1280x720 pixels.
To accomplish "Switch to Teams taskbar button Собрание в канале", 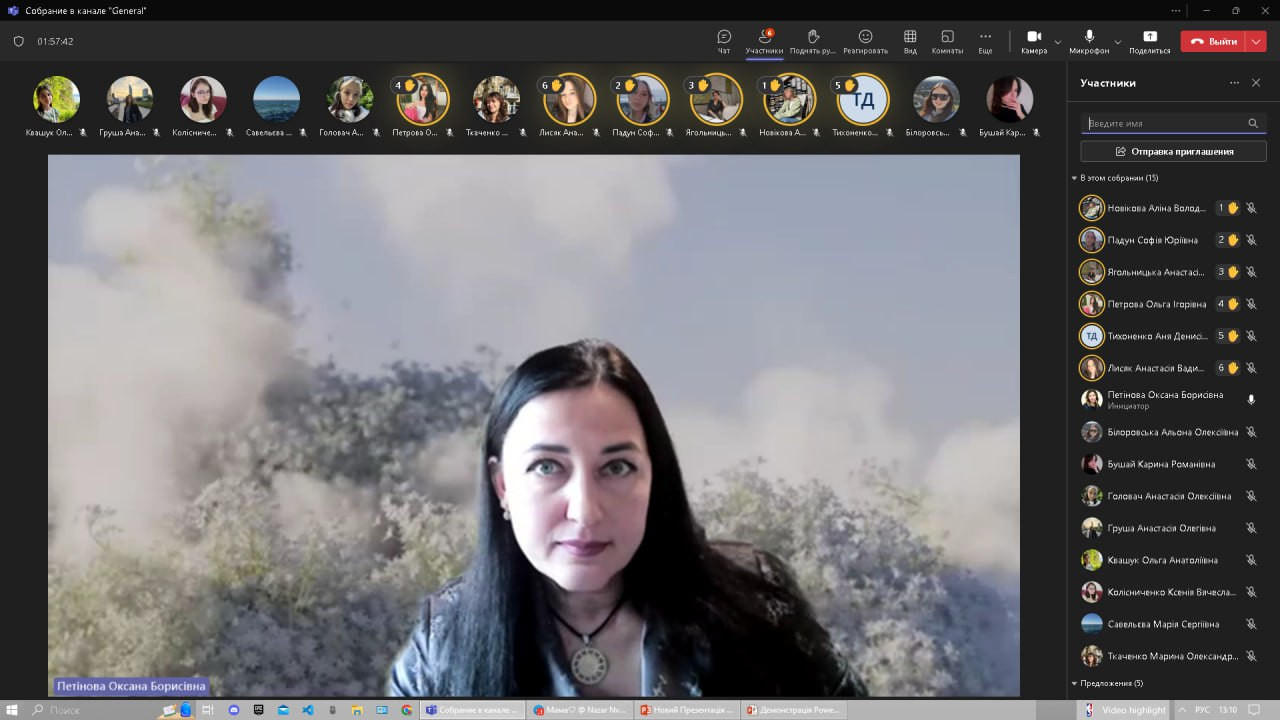I will pyautogui.click(x=472, y=710).
